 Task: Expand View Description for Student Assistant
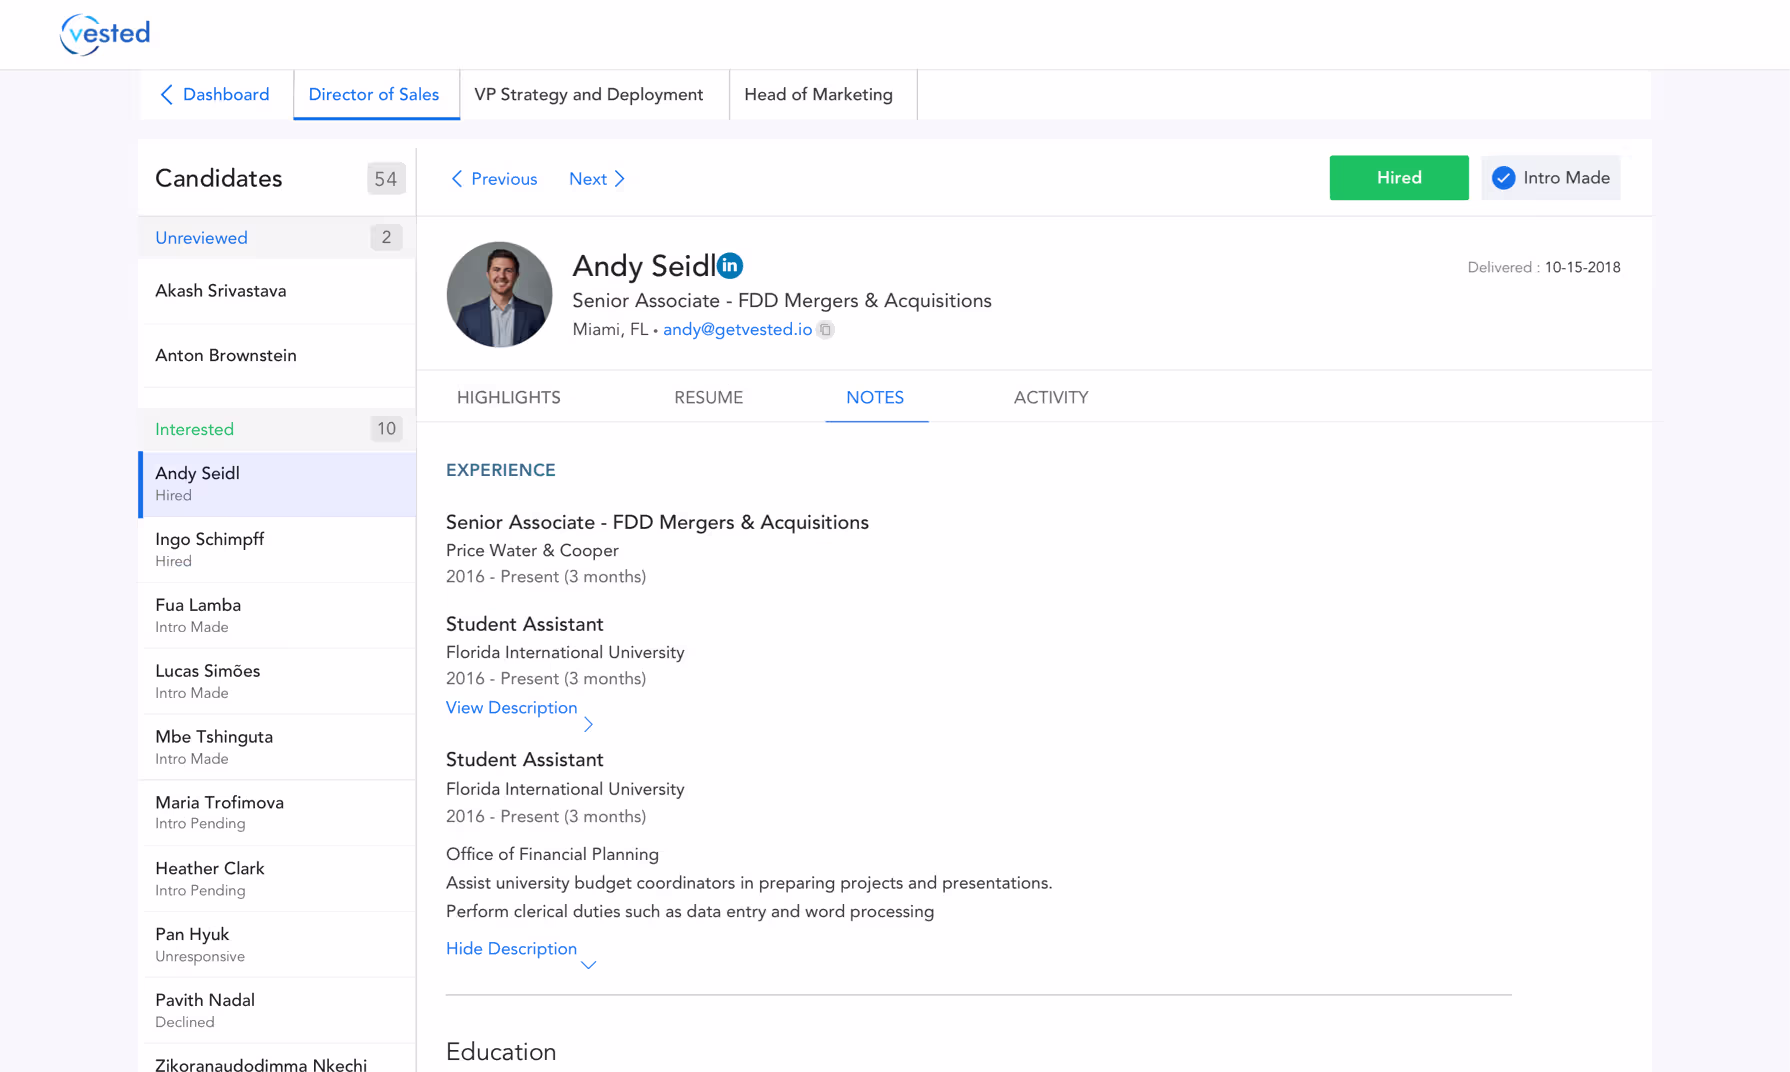[511, 708]
